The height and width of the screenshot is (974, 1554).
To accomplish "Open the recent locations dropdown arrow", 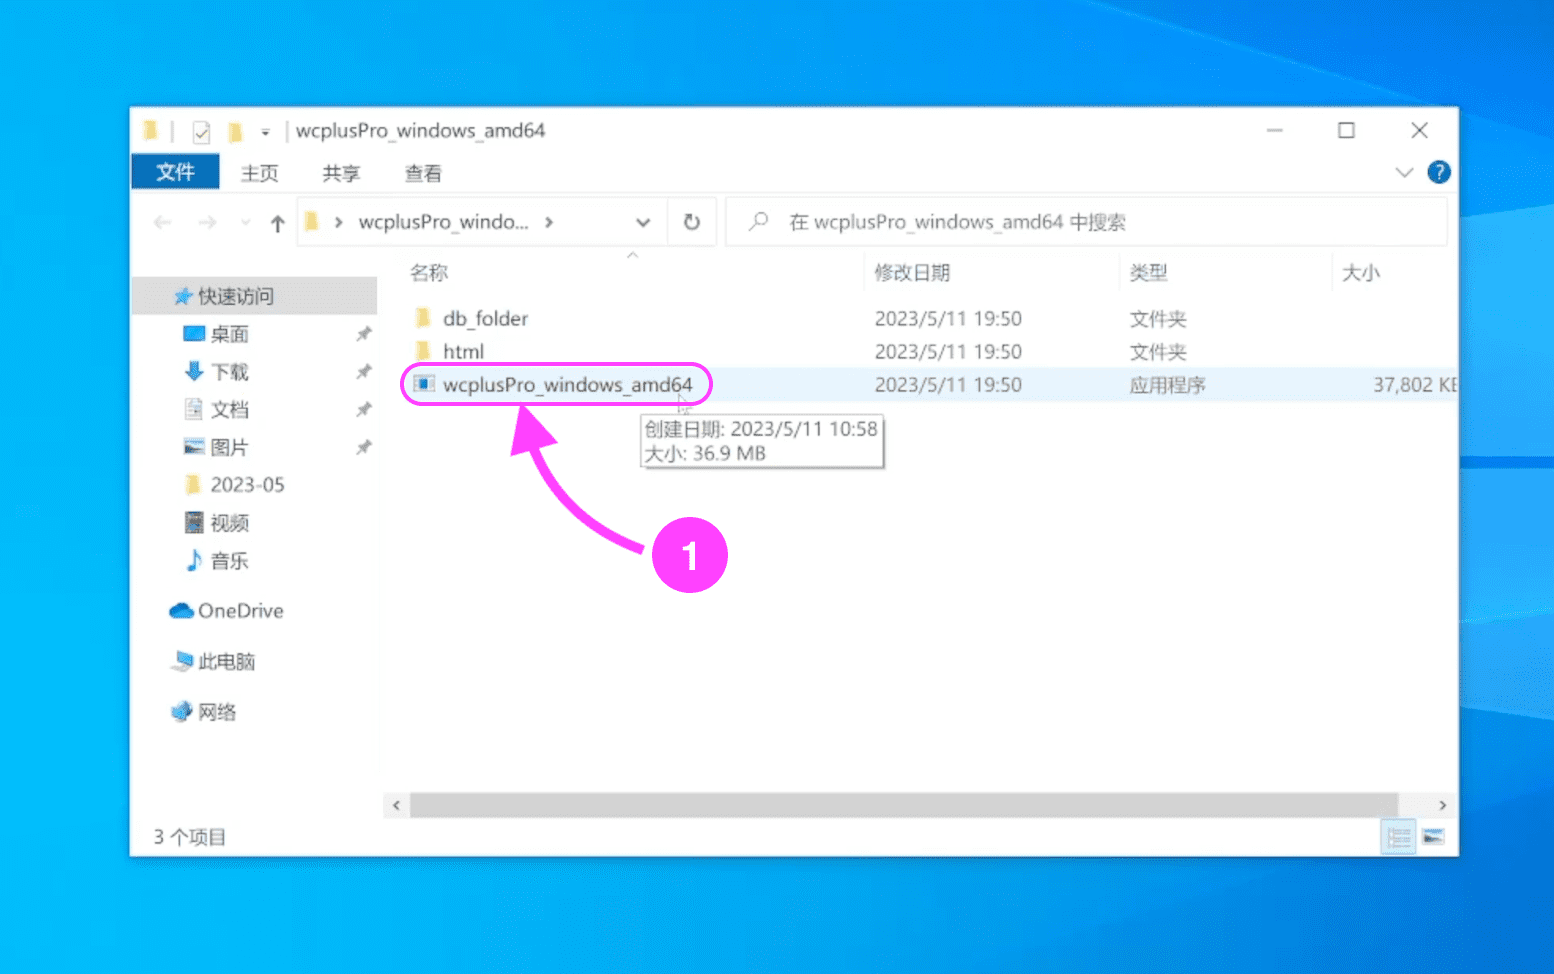I will (x=245, y=222).
